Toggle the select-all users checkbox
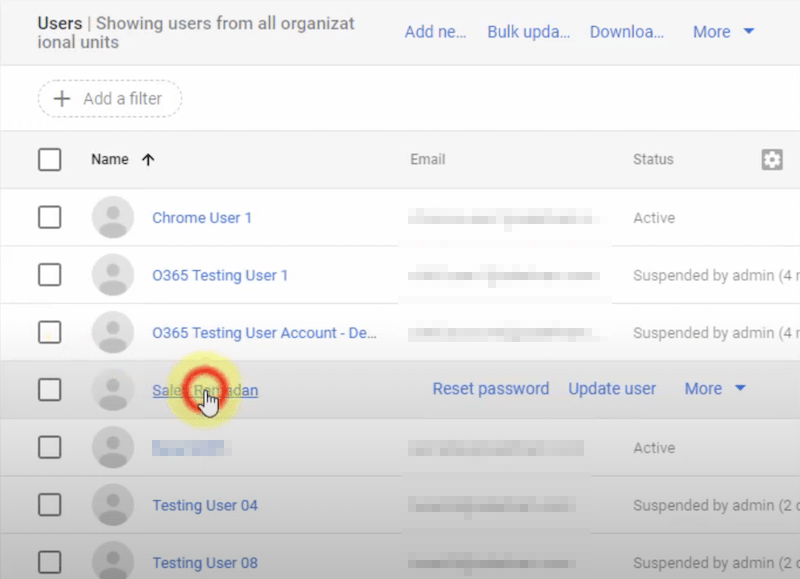This screenshot has width=800, height=579. click(x=49, y=159)
